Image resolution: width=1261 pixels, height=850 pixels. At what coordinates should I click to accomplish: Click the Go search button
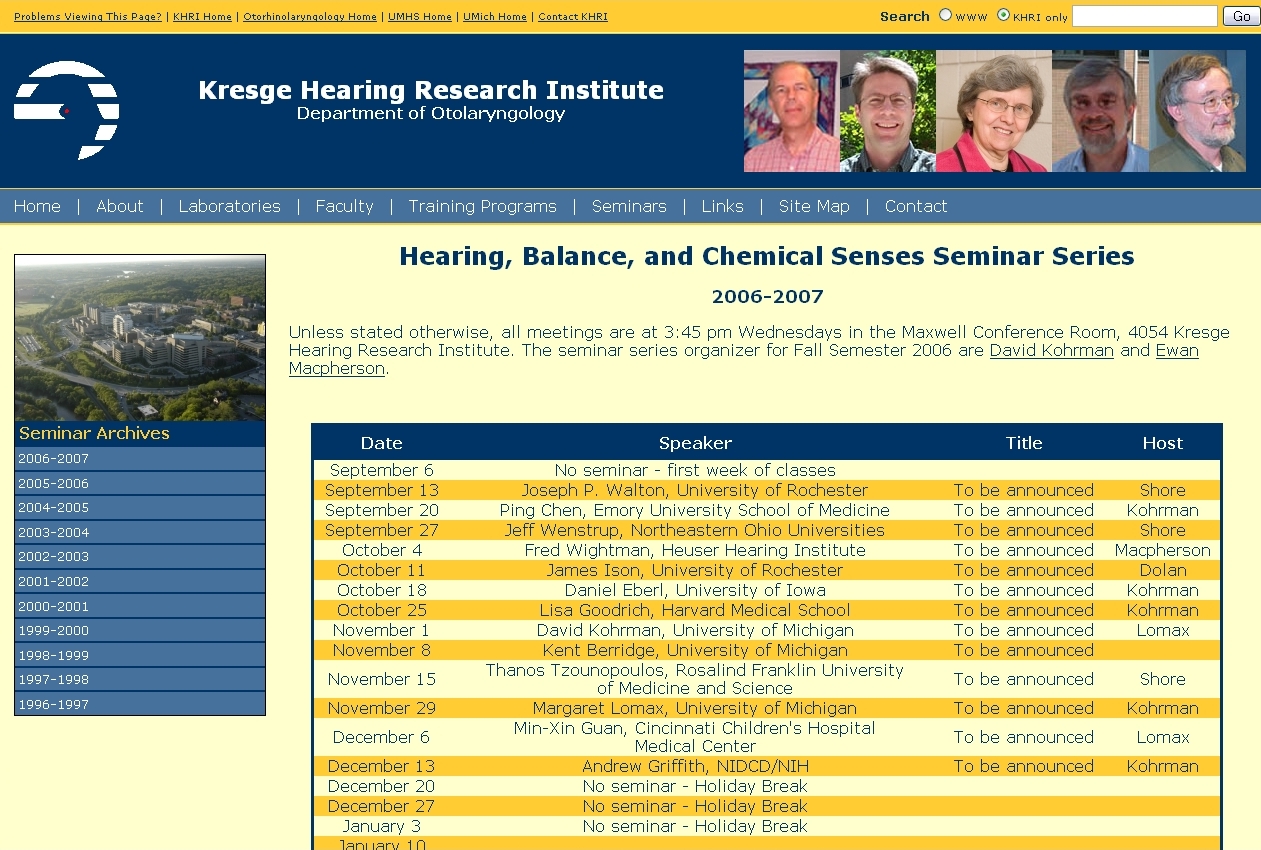(1241, 16)
